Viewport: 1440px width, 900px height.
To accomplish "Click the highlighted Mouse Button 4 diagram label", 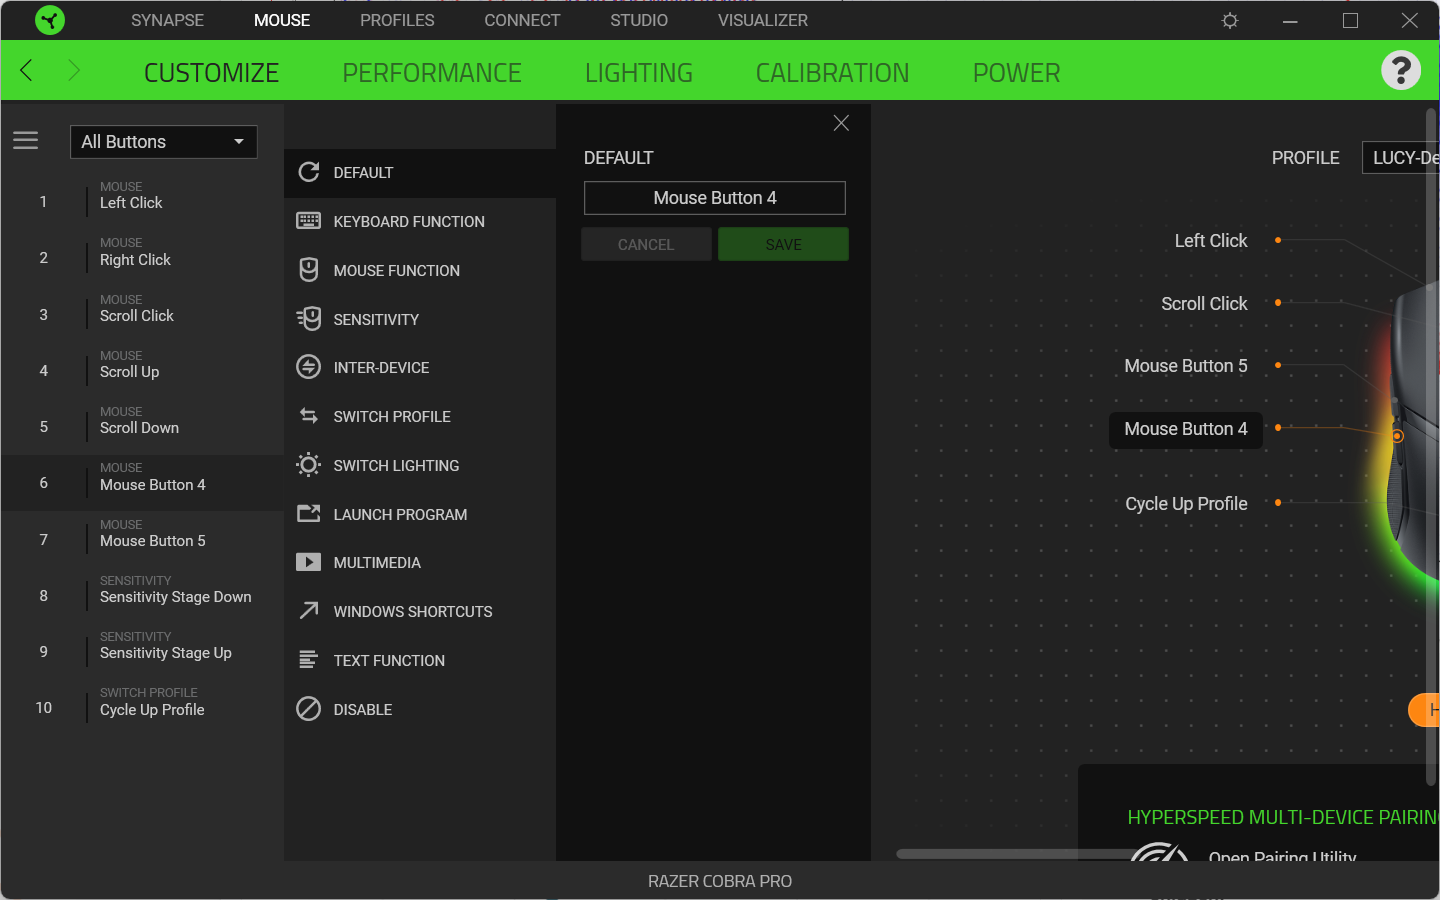I will pyautogui.click(x=1186, y=429).
